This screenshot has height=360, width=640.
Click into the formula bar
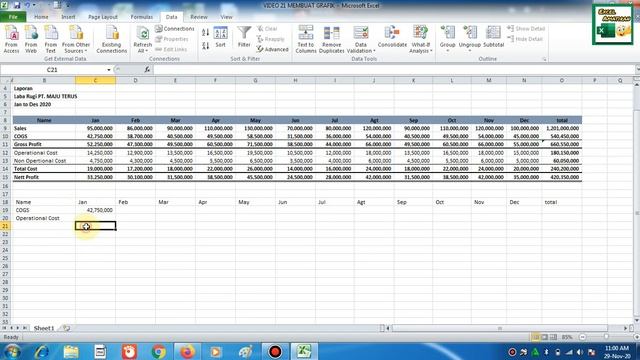point(394,70)
